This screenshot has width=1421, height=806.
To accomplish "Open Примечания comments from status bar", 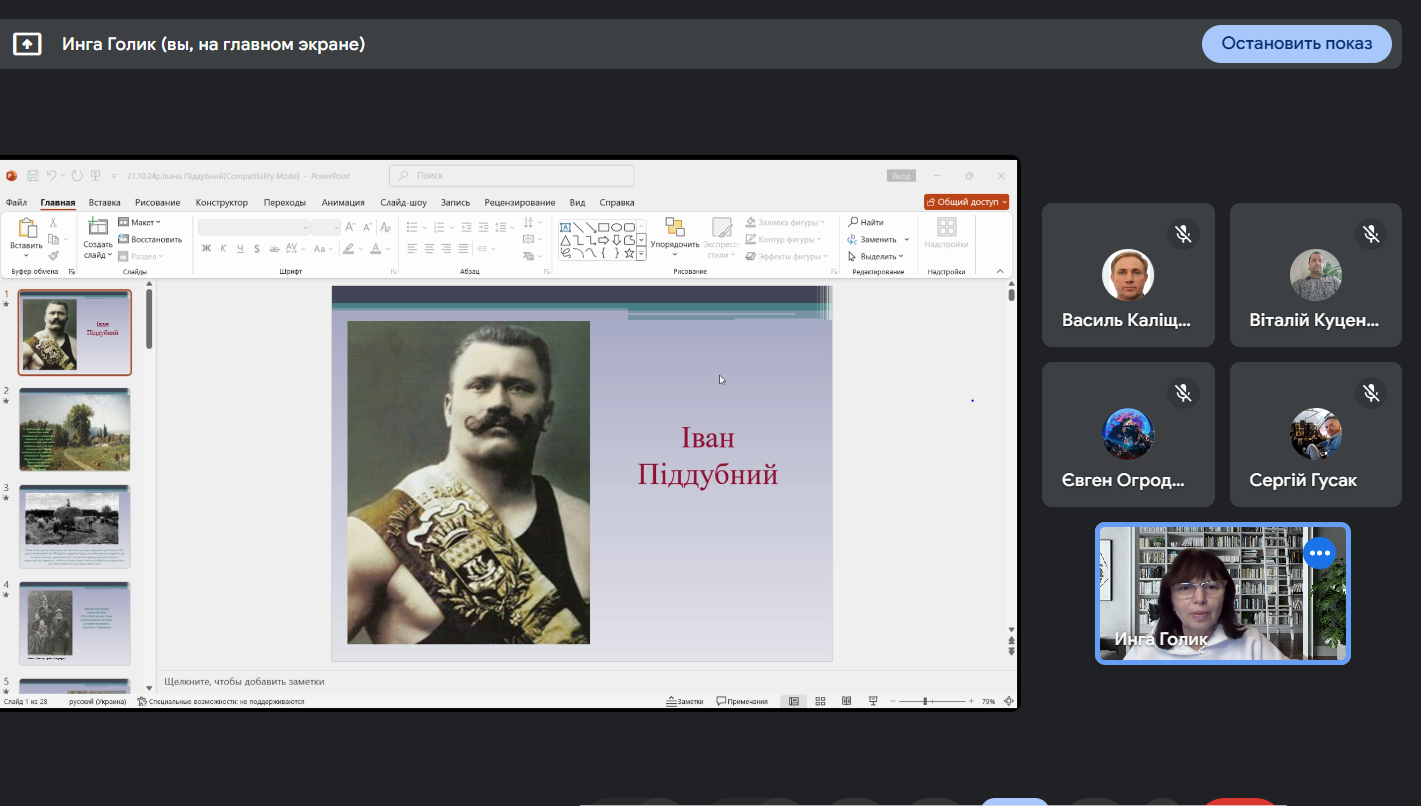I will coord(742,701).
